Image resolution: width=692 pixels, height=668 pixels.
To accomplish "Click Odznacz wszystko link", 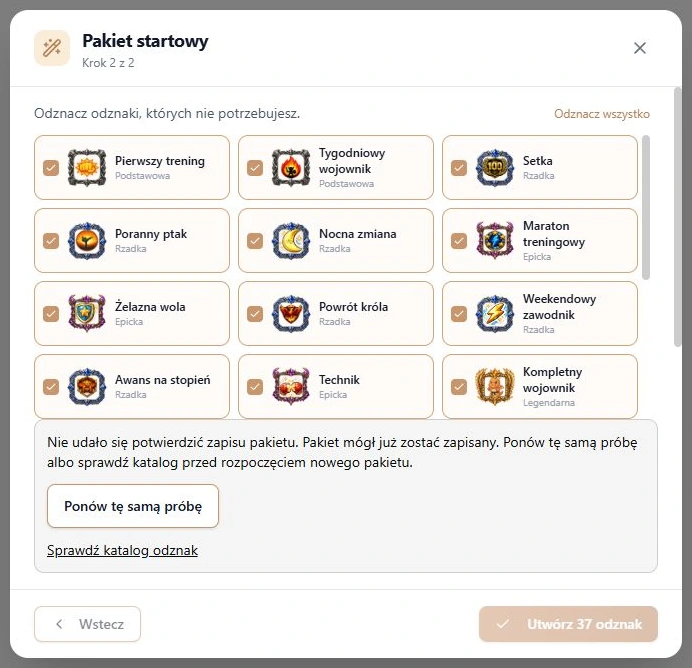I will coord(602,114).
